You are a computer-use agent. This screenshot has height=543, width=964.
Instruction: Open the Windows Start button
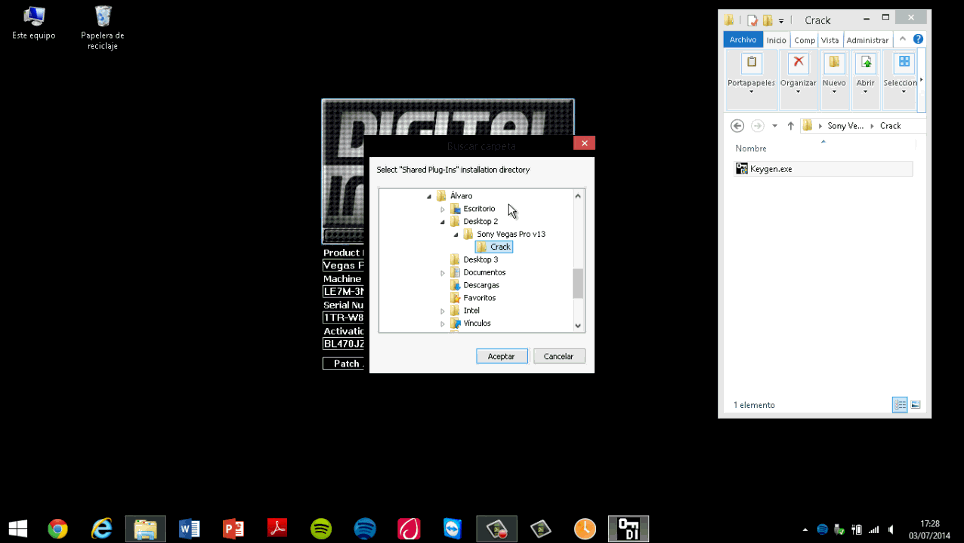coord(18,529)
